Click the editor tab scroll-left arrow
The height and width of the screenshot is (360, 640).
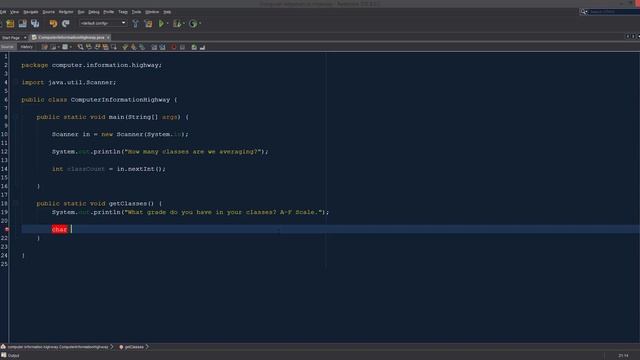tap(627, 36)
